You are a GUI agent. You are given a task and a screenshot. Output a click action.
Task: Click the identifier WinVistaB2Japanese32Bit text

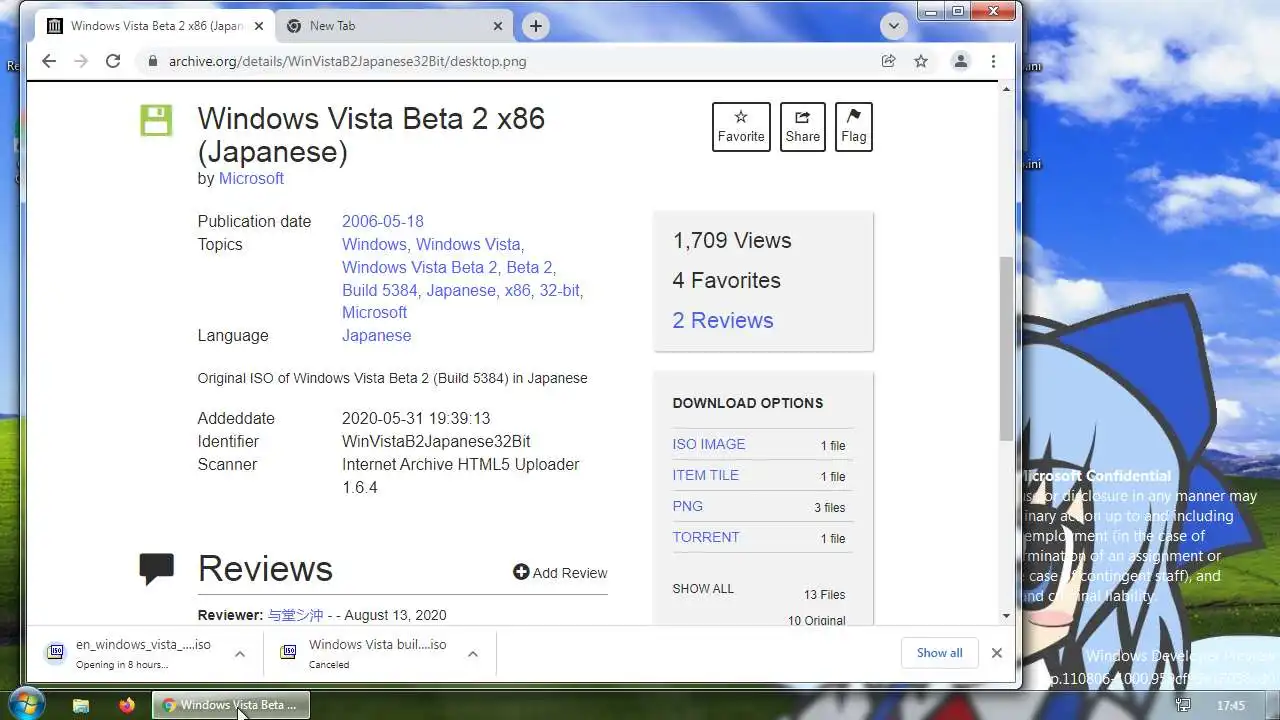point(436,441)
